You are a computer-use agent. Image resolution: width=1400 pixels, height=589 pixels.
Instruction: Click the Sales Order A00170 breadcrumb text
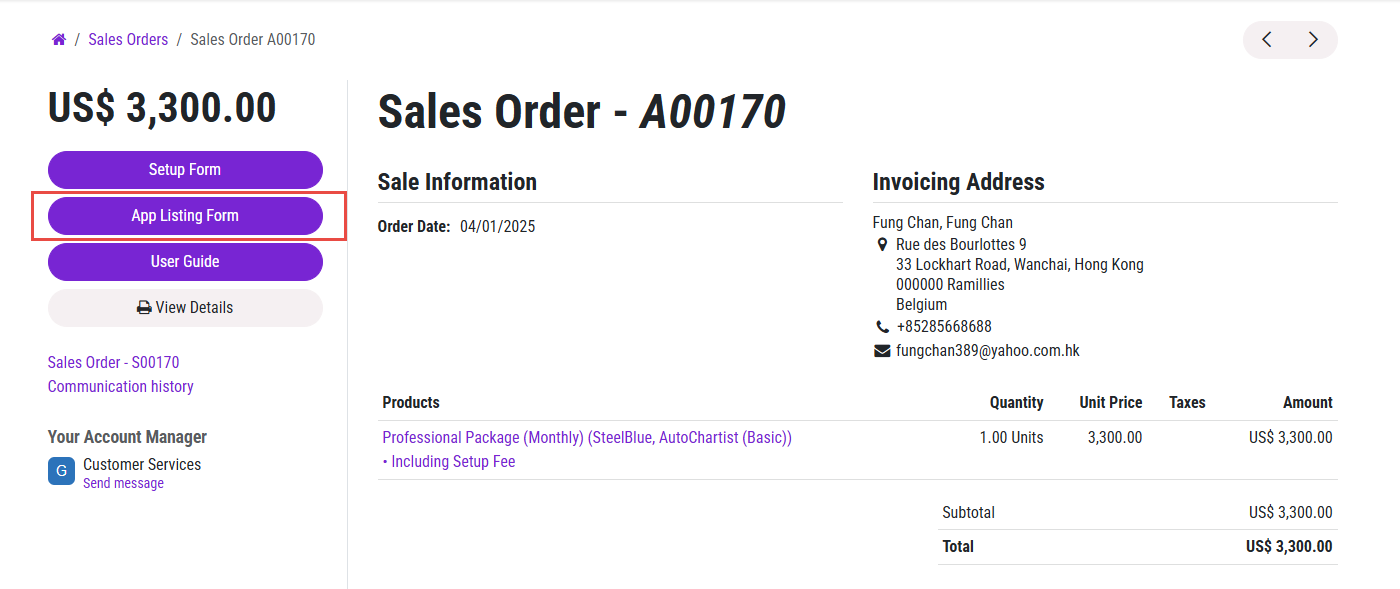pyautogui.click(x=252, y=40)
